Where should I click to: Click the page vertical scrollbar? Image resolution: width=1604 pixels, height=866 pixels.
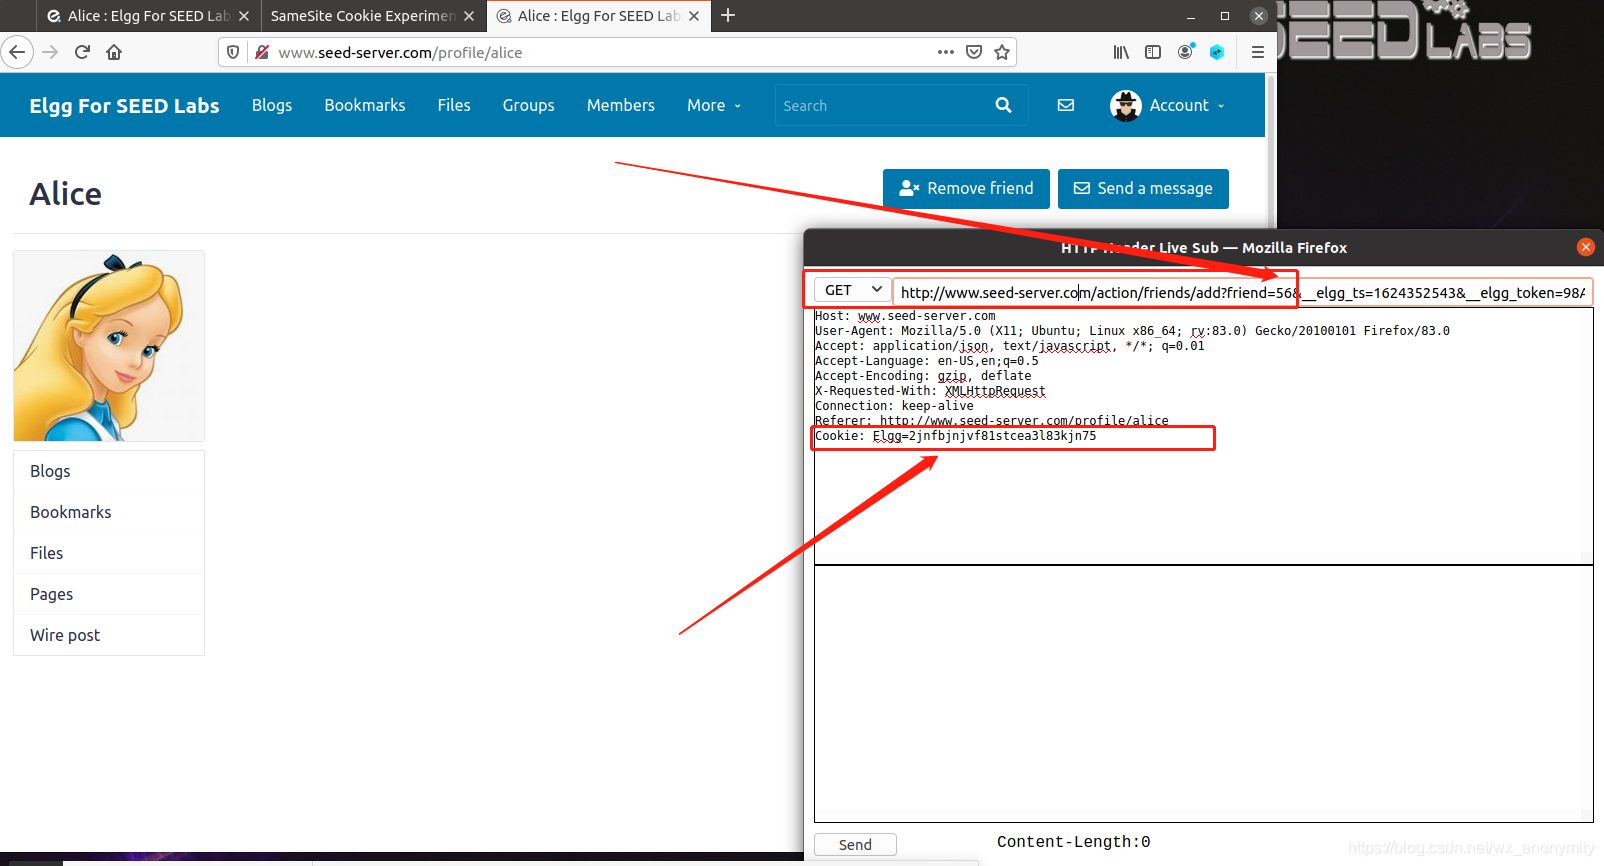pyautogui.click(x=1271, y=150)
